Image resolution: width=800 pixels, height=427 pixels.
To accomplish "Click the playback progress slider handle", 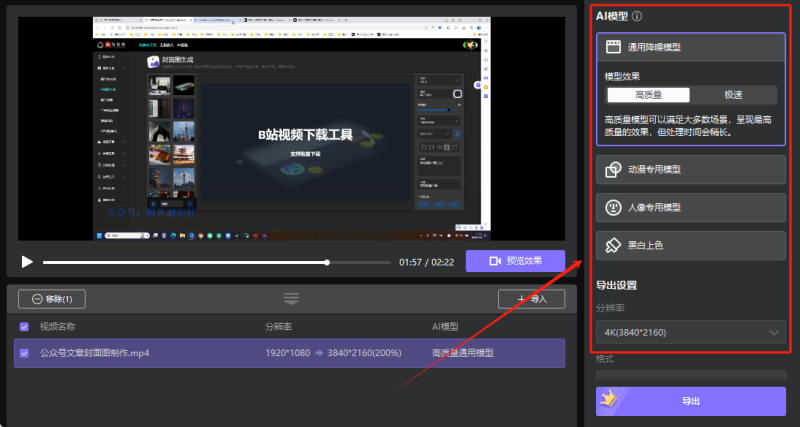I will pyautogui.click(x=327, y=262).
